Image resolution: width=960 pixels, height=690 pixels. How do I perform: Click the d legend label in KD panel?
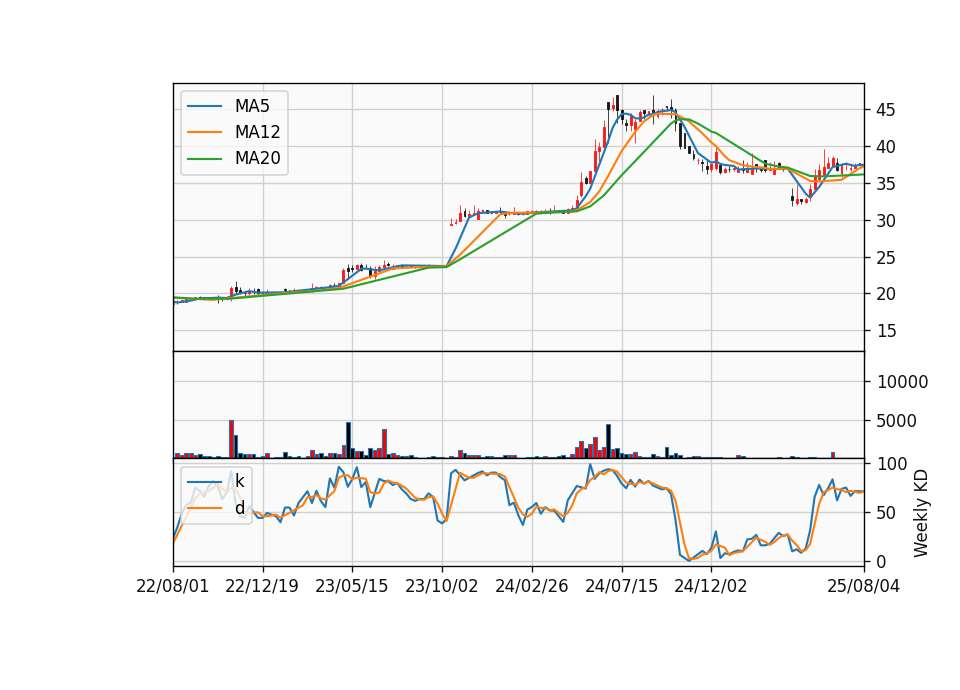[239, 508]
